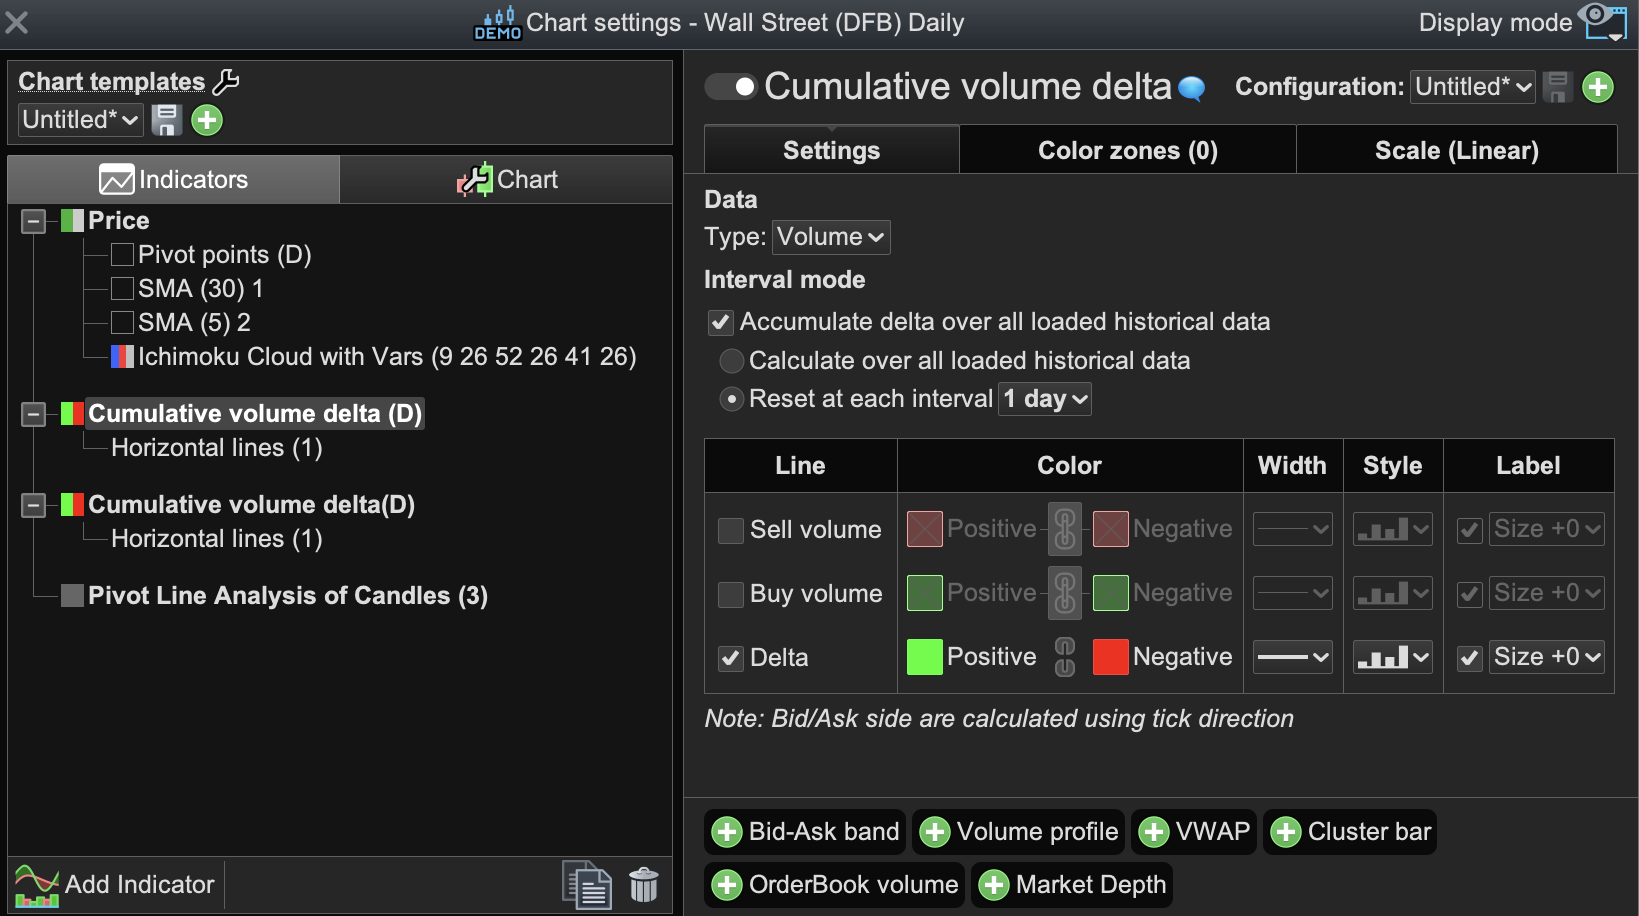Screen dimensions: 1639x916
Task: Switch to the Color zones (0) tab
Action: tap(1127, 150)
